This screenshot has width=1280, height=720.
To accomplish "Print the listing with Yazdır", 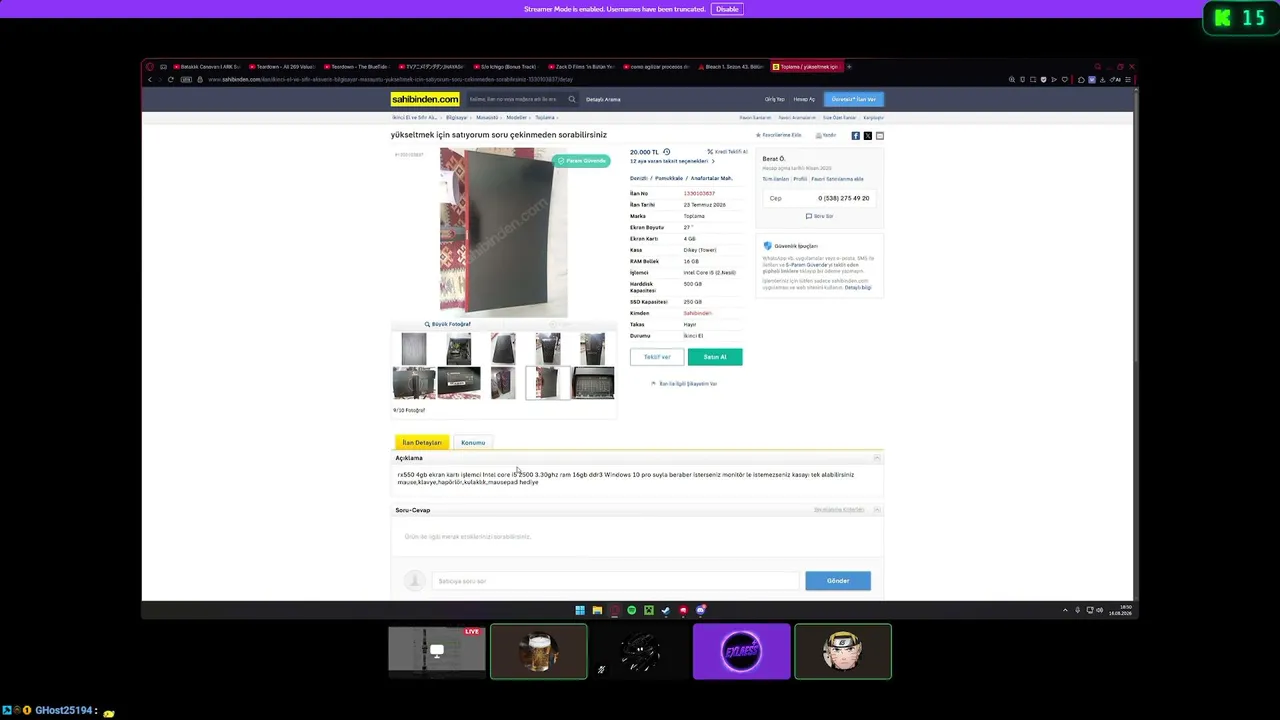I will tap(826, 135).
